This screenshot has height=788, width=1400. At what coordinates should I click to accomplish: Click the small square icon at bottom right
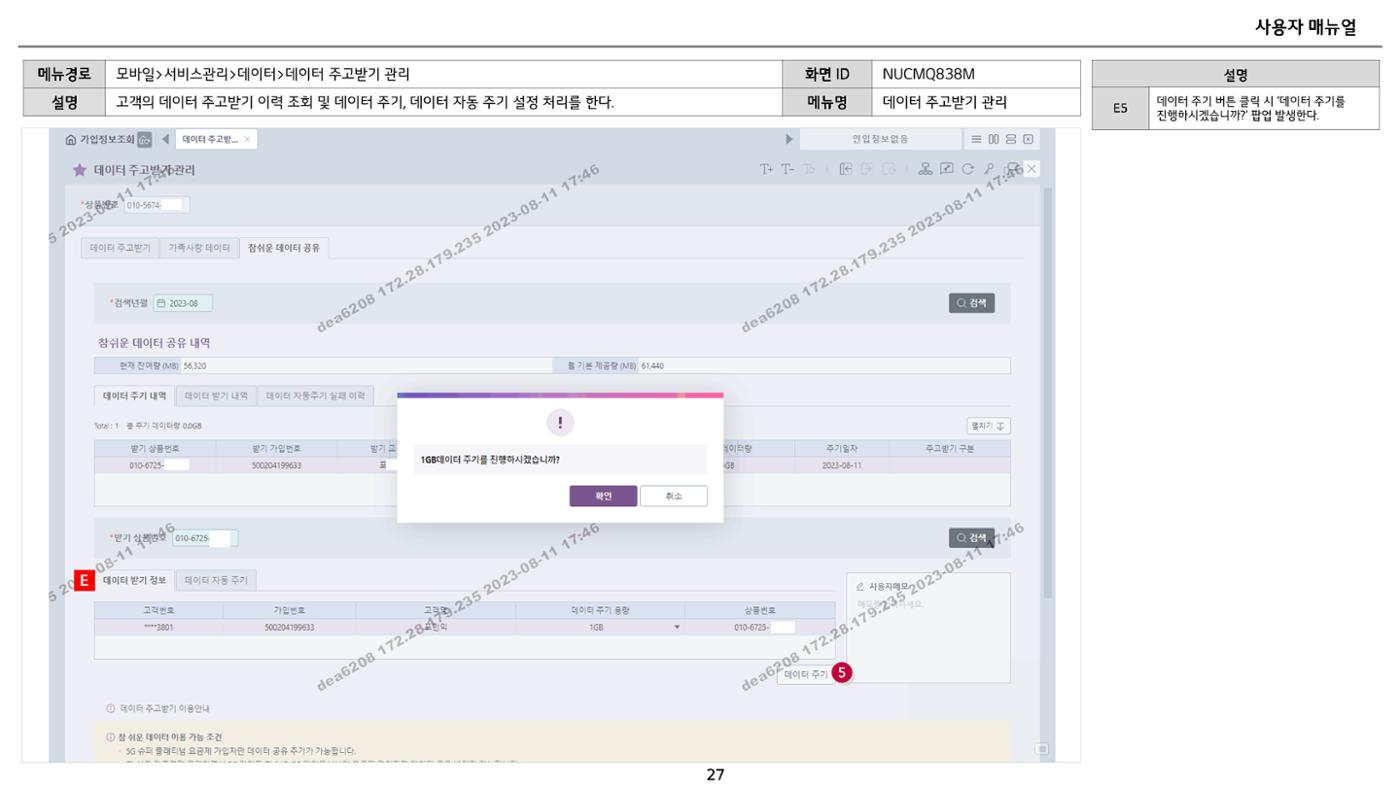tap(1041, 748)
